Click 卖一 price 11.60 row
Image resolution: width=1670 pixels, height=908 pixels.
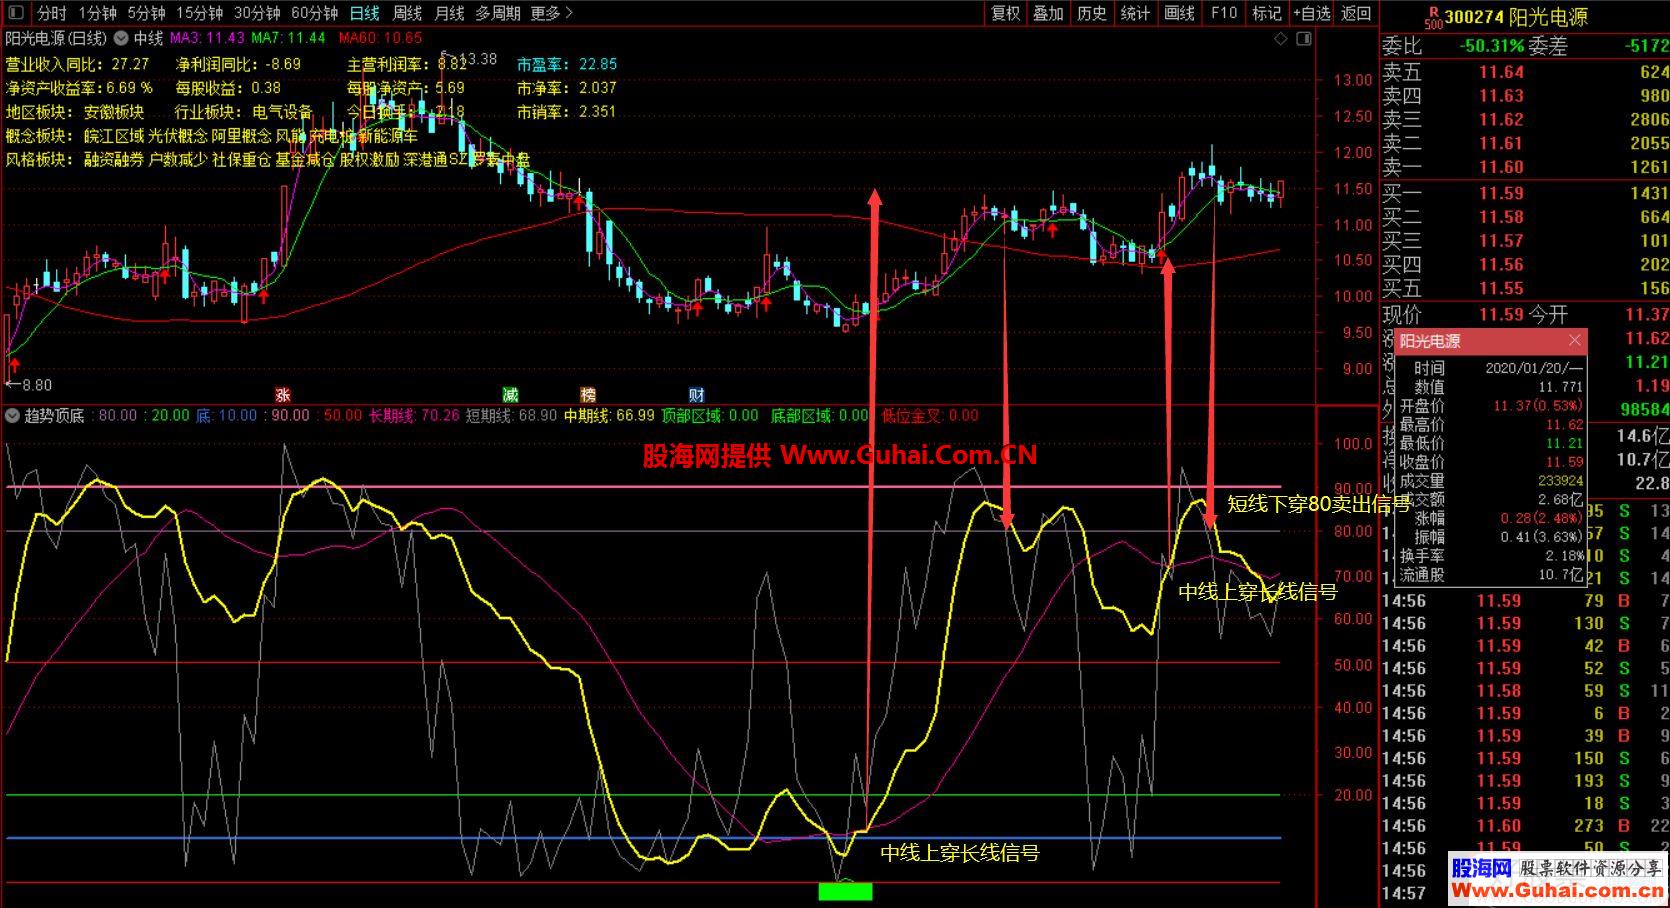coord(1525,167)
